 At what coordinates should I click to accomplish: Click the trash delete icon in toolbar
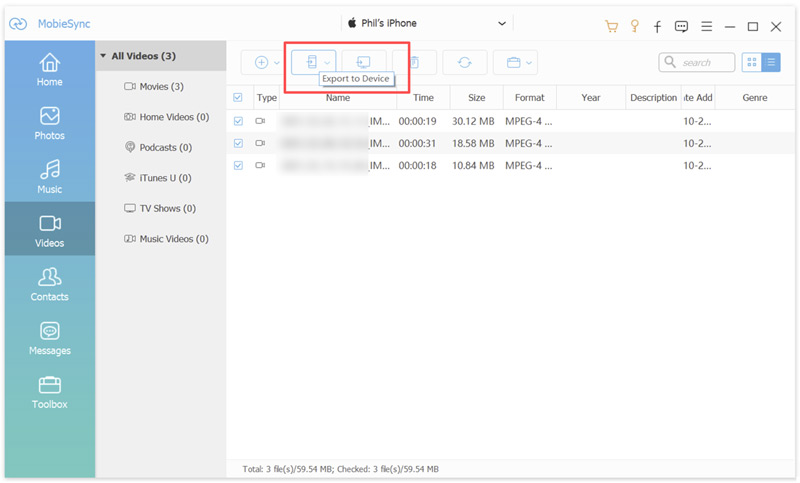click(x=415, y=62)
